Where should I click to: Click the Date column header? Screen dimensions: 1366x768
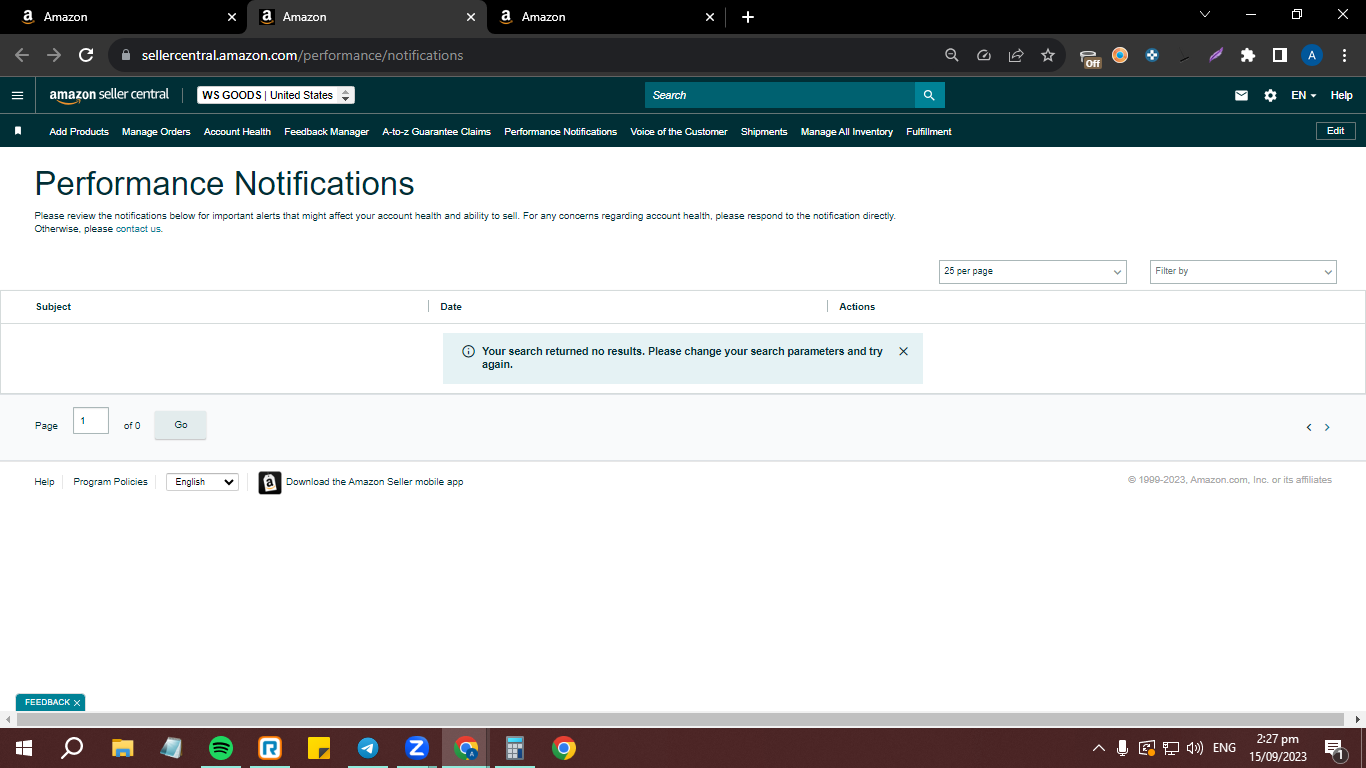pos(451,307)
